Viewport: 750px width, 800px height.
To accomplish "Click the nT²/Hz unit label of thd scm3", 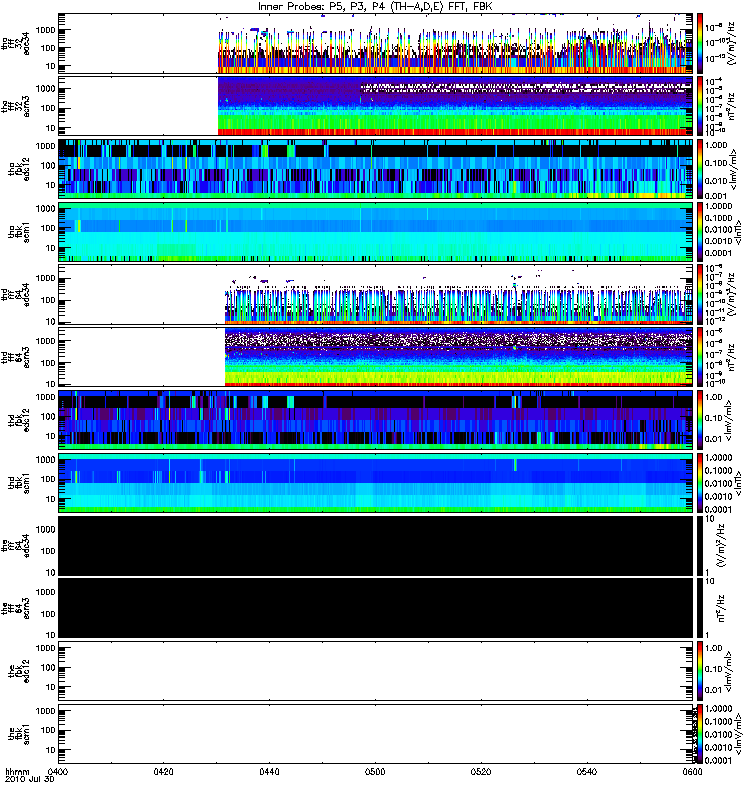I will pos(731,357).
